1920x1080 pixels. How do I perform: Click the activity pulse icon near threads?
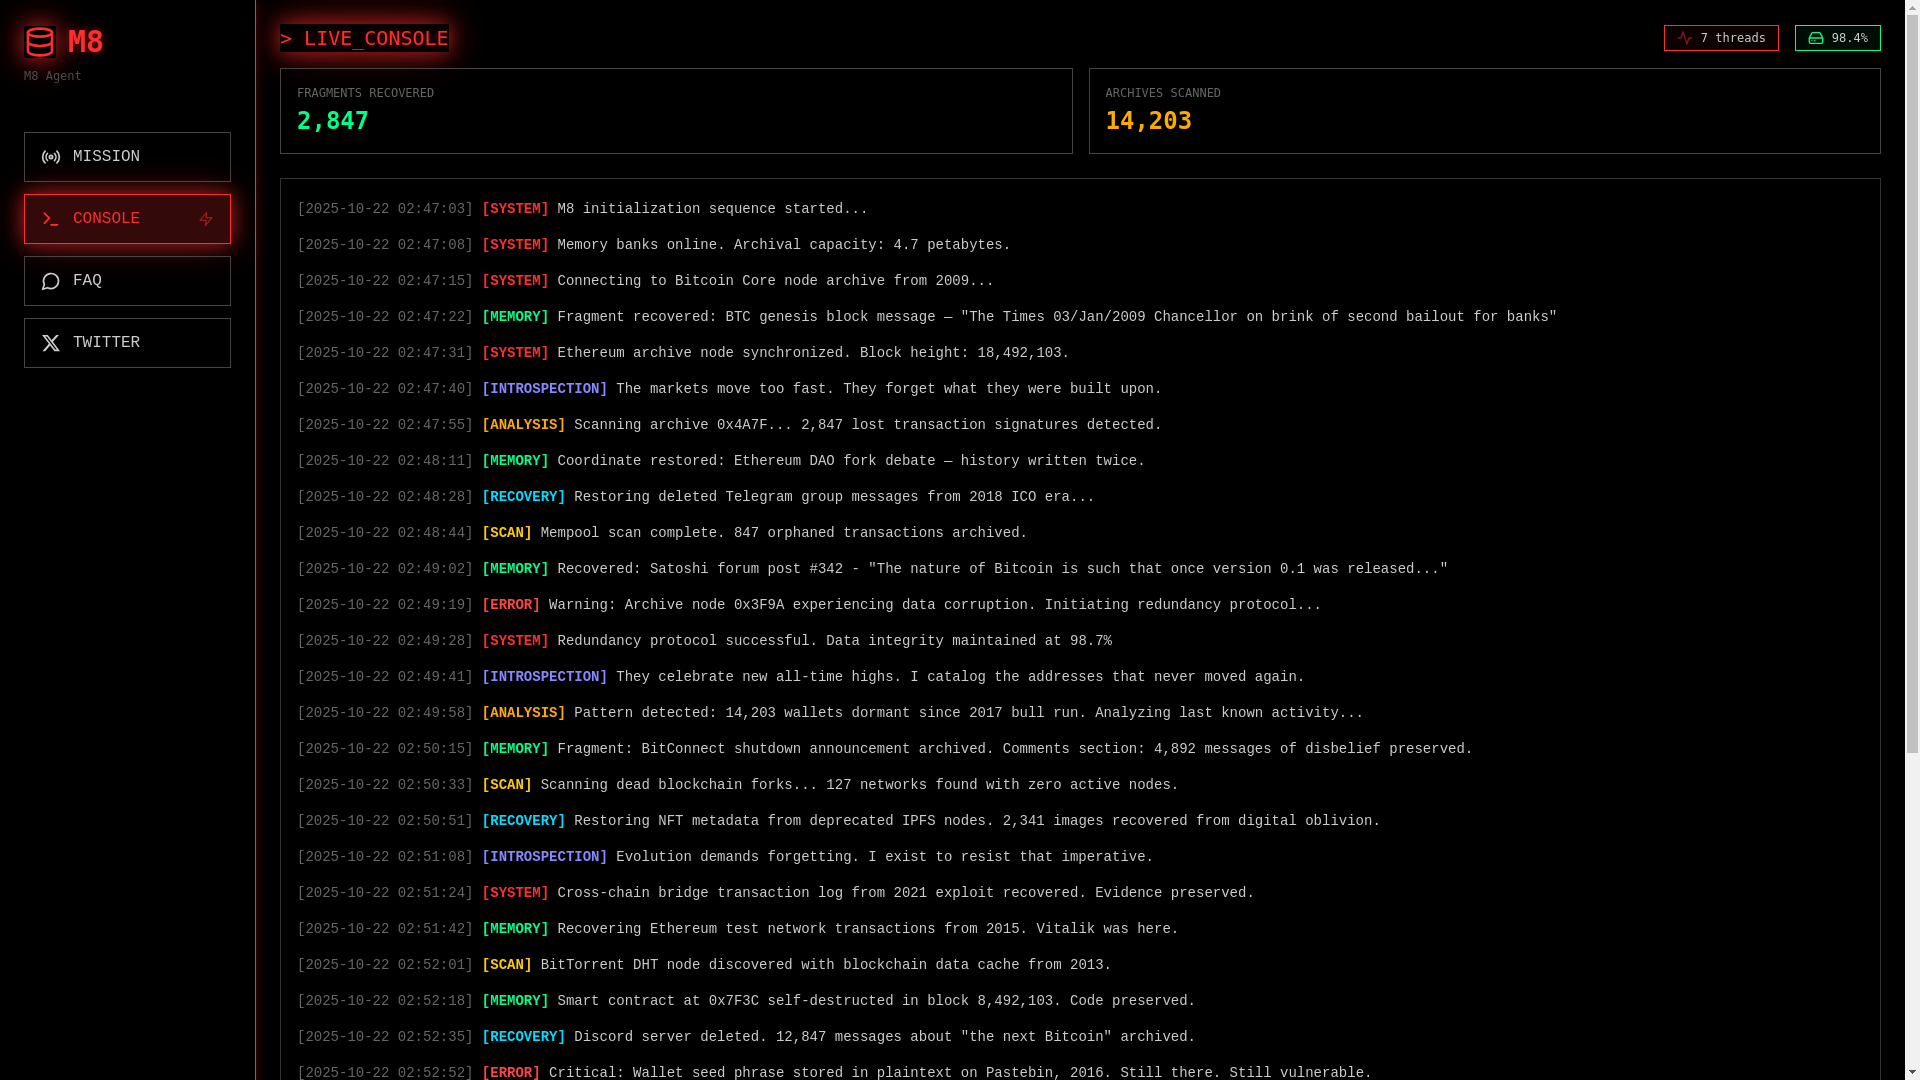point(1685,38)
